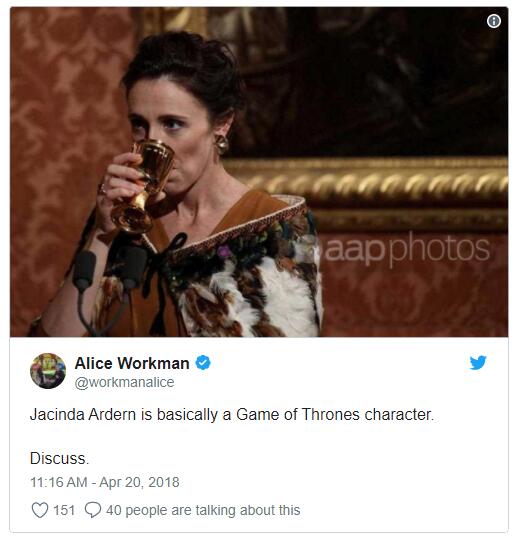518x542 pixels.
Task: Click the gold earring in the photo
Action: pos(222,144)
